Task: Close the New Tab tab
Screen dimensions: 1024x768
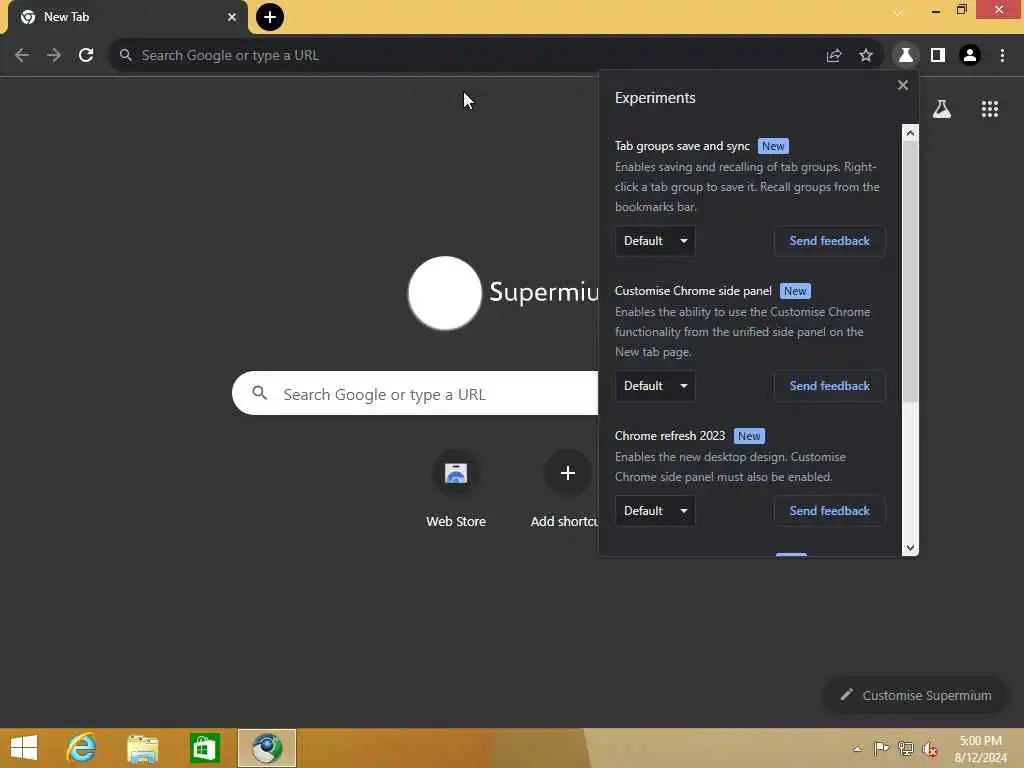Action: click(232, 17)
